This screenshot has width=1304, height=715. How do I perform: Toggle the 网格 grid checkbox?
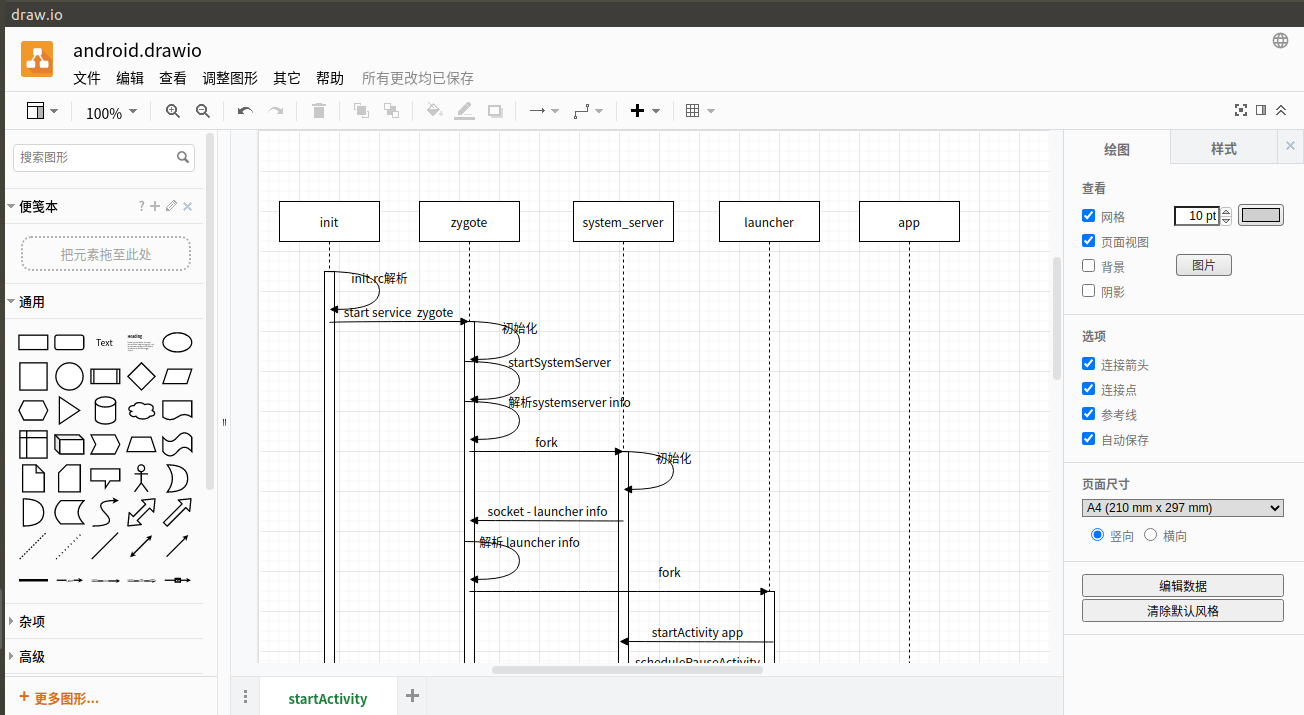1089,215
